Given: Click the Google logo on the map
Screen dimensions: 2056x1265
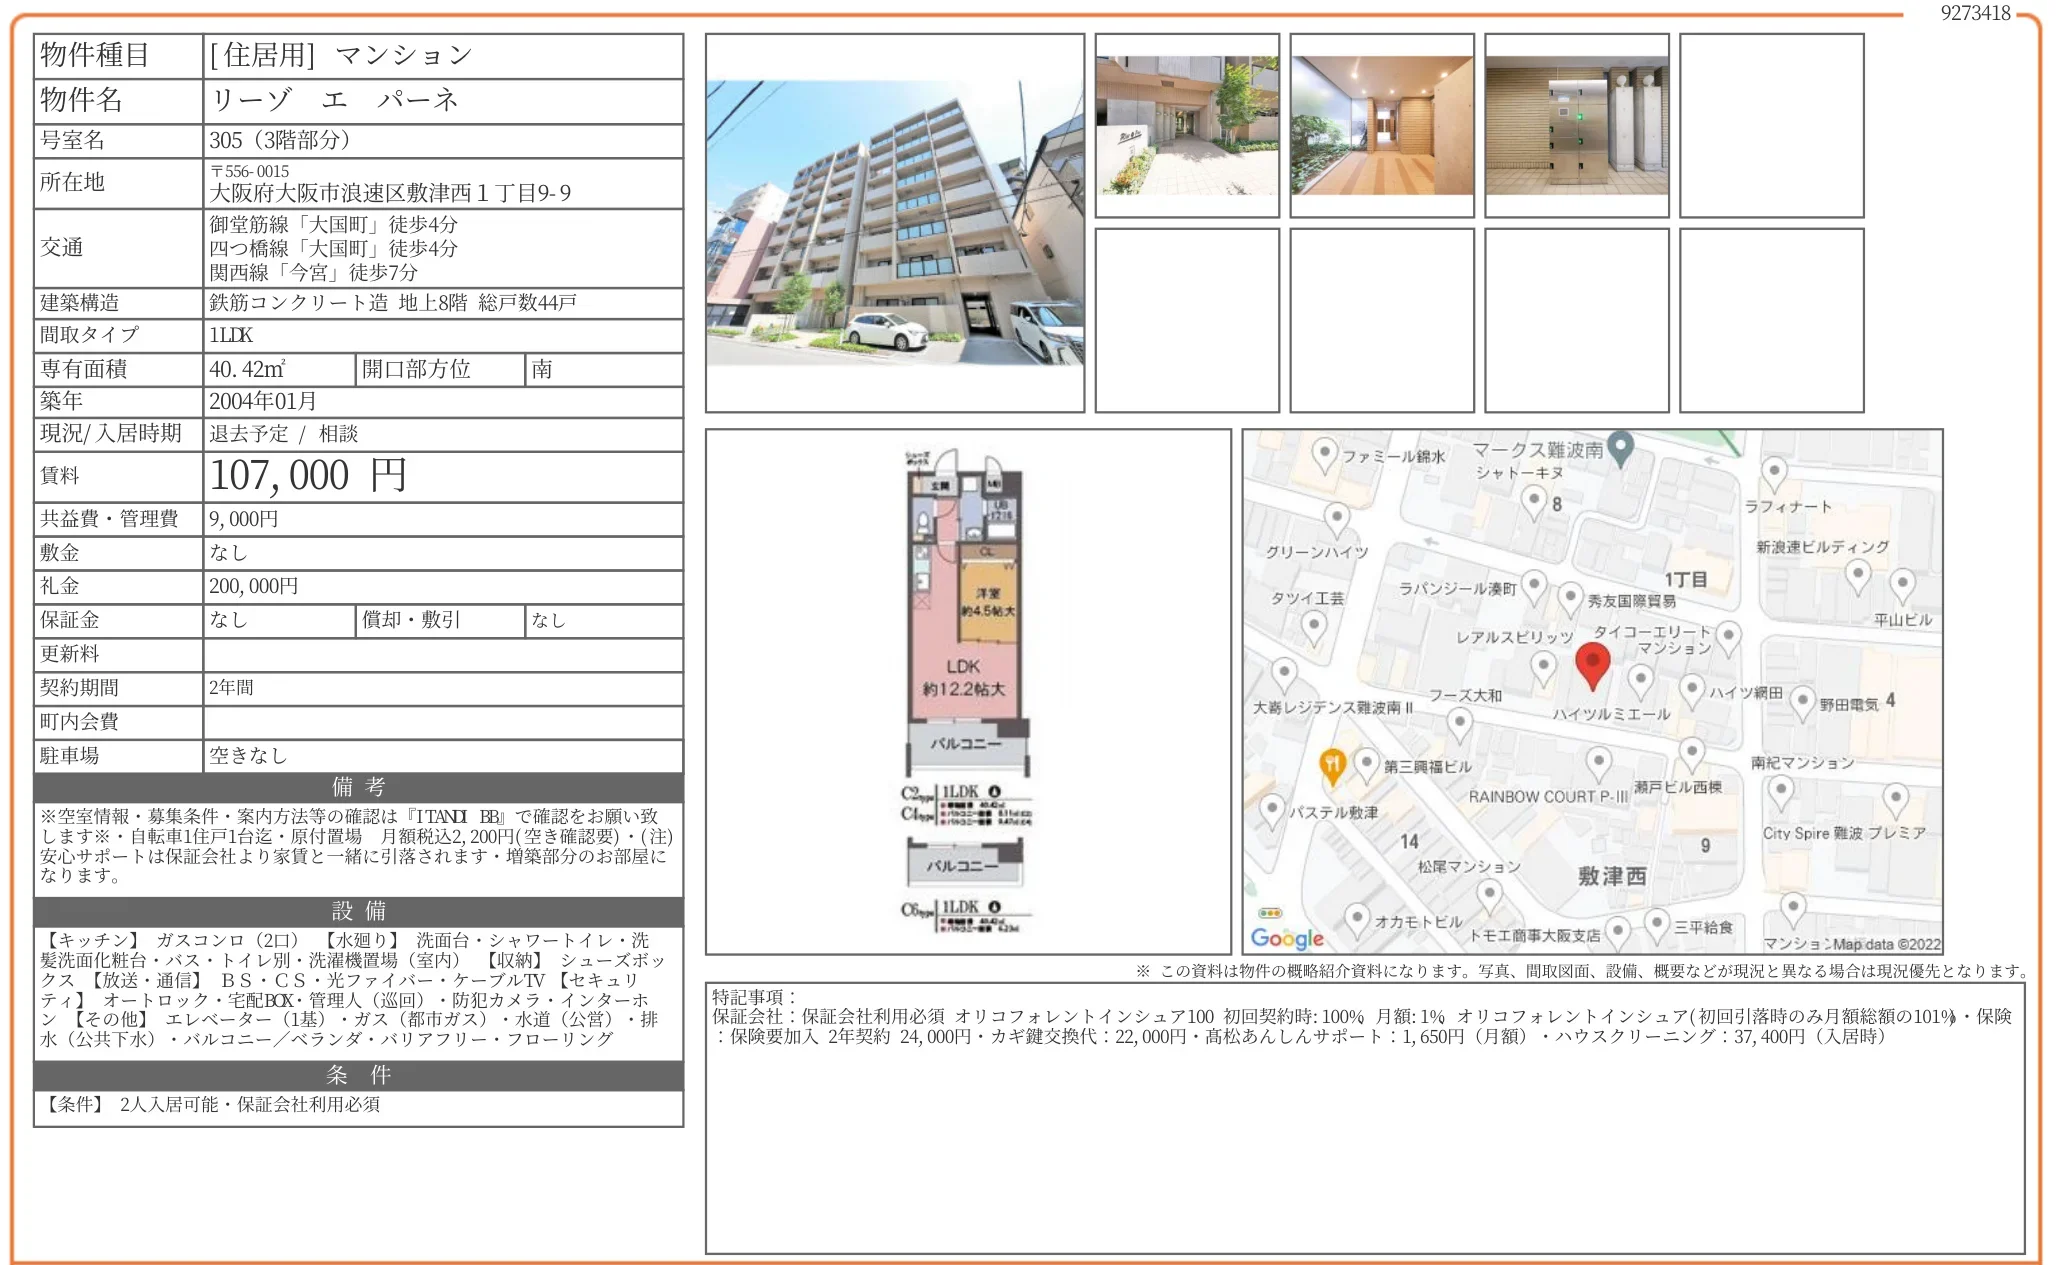Looking at the screenshot, I should pyautogui.click(x=1287, y=938).
